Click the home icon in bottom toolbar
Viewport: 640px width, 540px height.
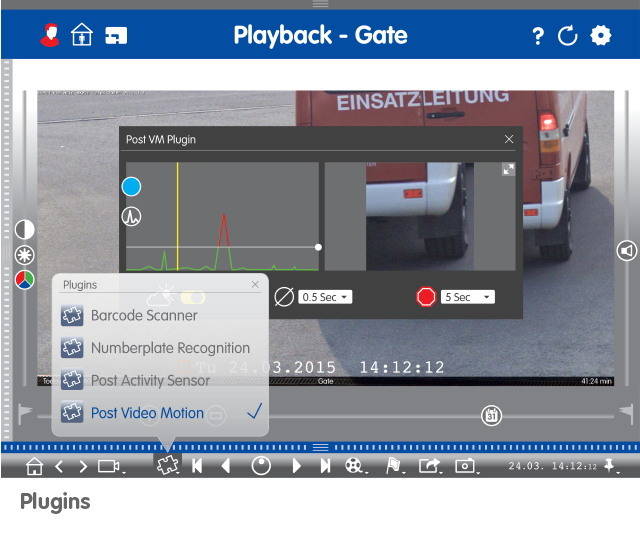pos(34,466)
